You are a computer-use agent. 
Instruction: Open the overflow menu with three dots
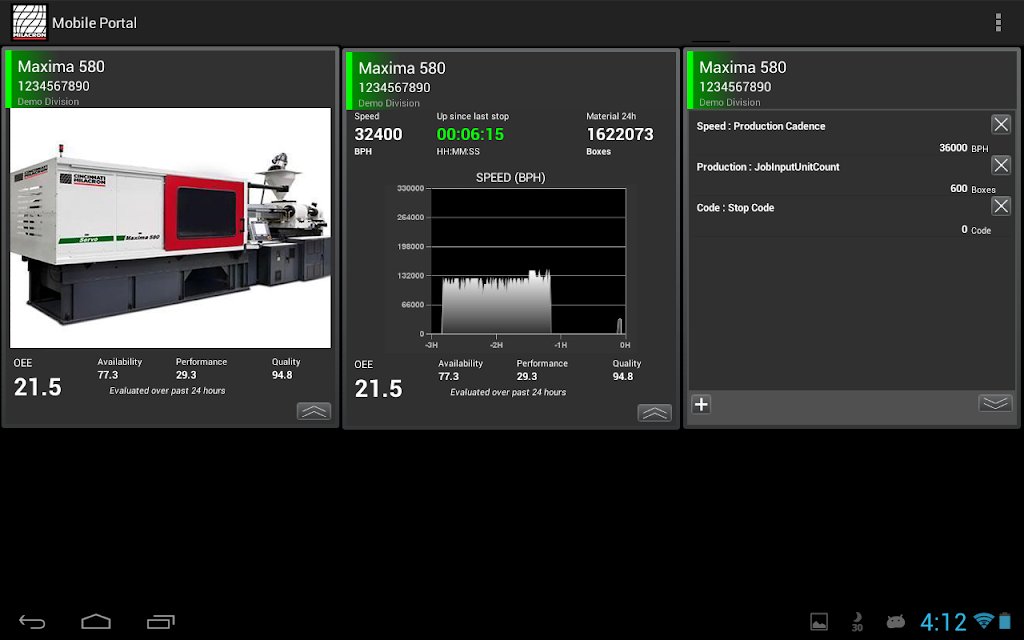coord(997,22)
